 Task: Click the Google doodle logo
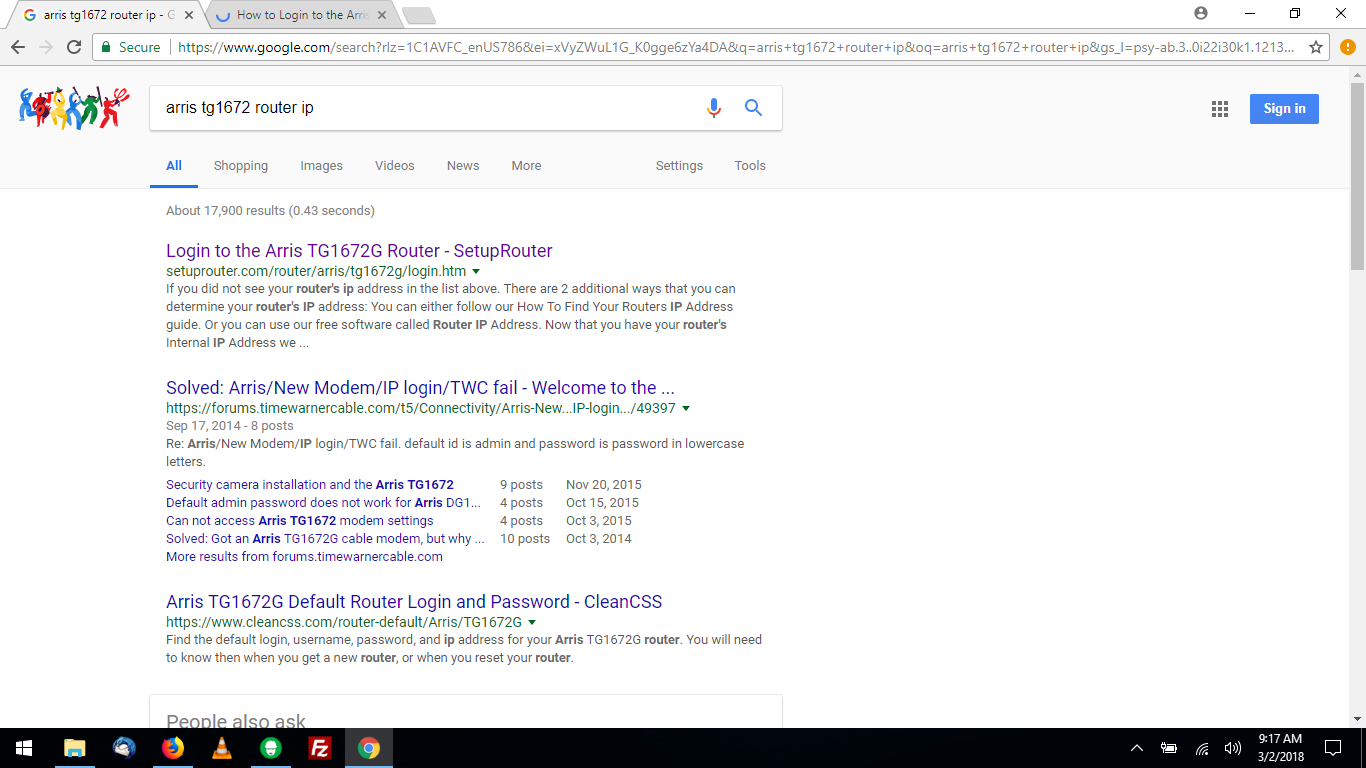(x=74, y=107)
